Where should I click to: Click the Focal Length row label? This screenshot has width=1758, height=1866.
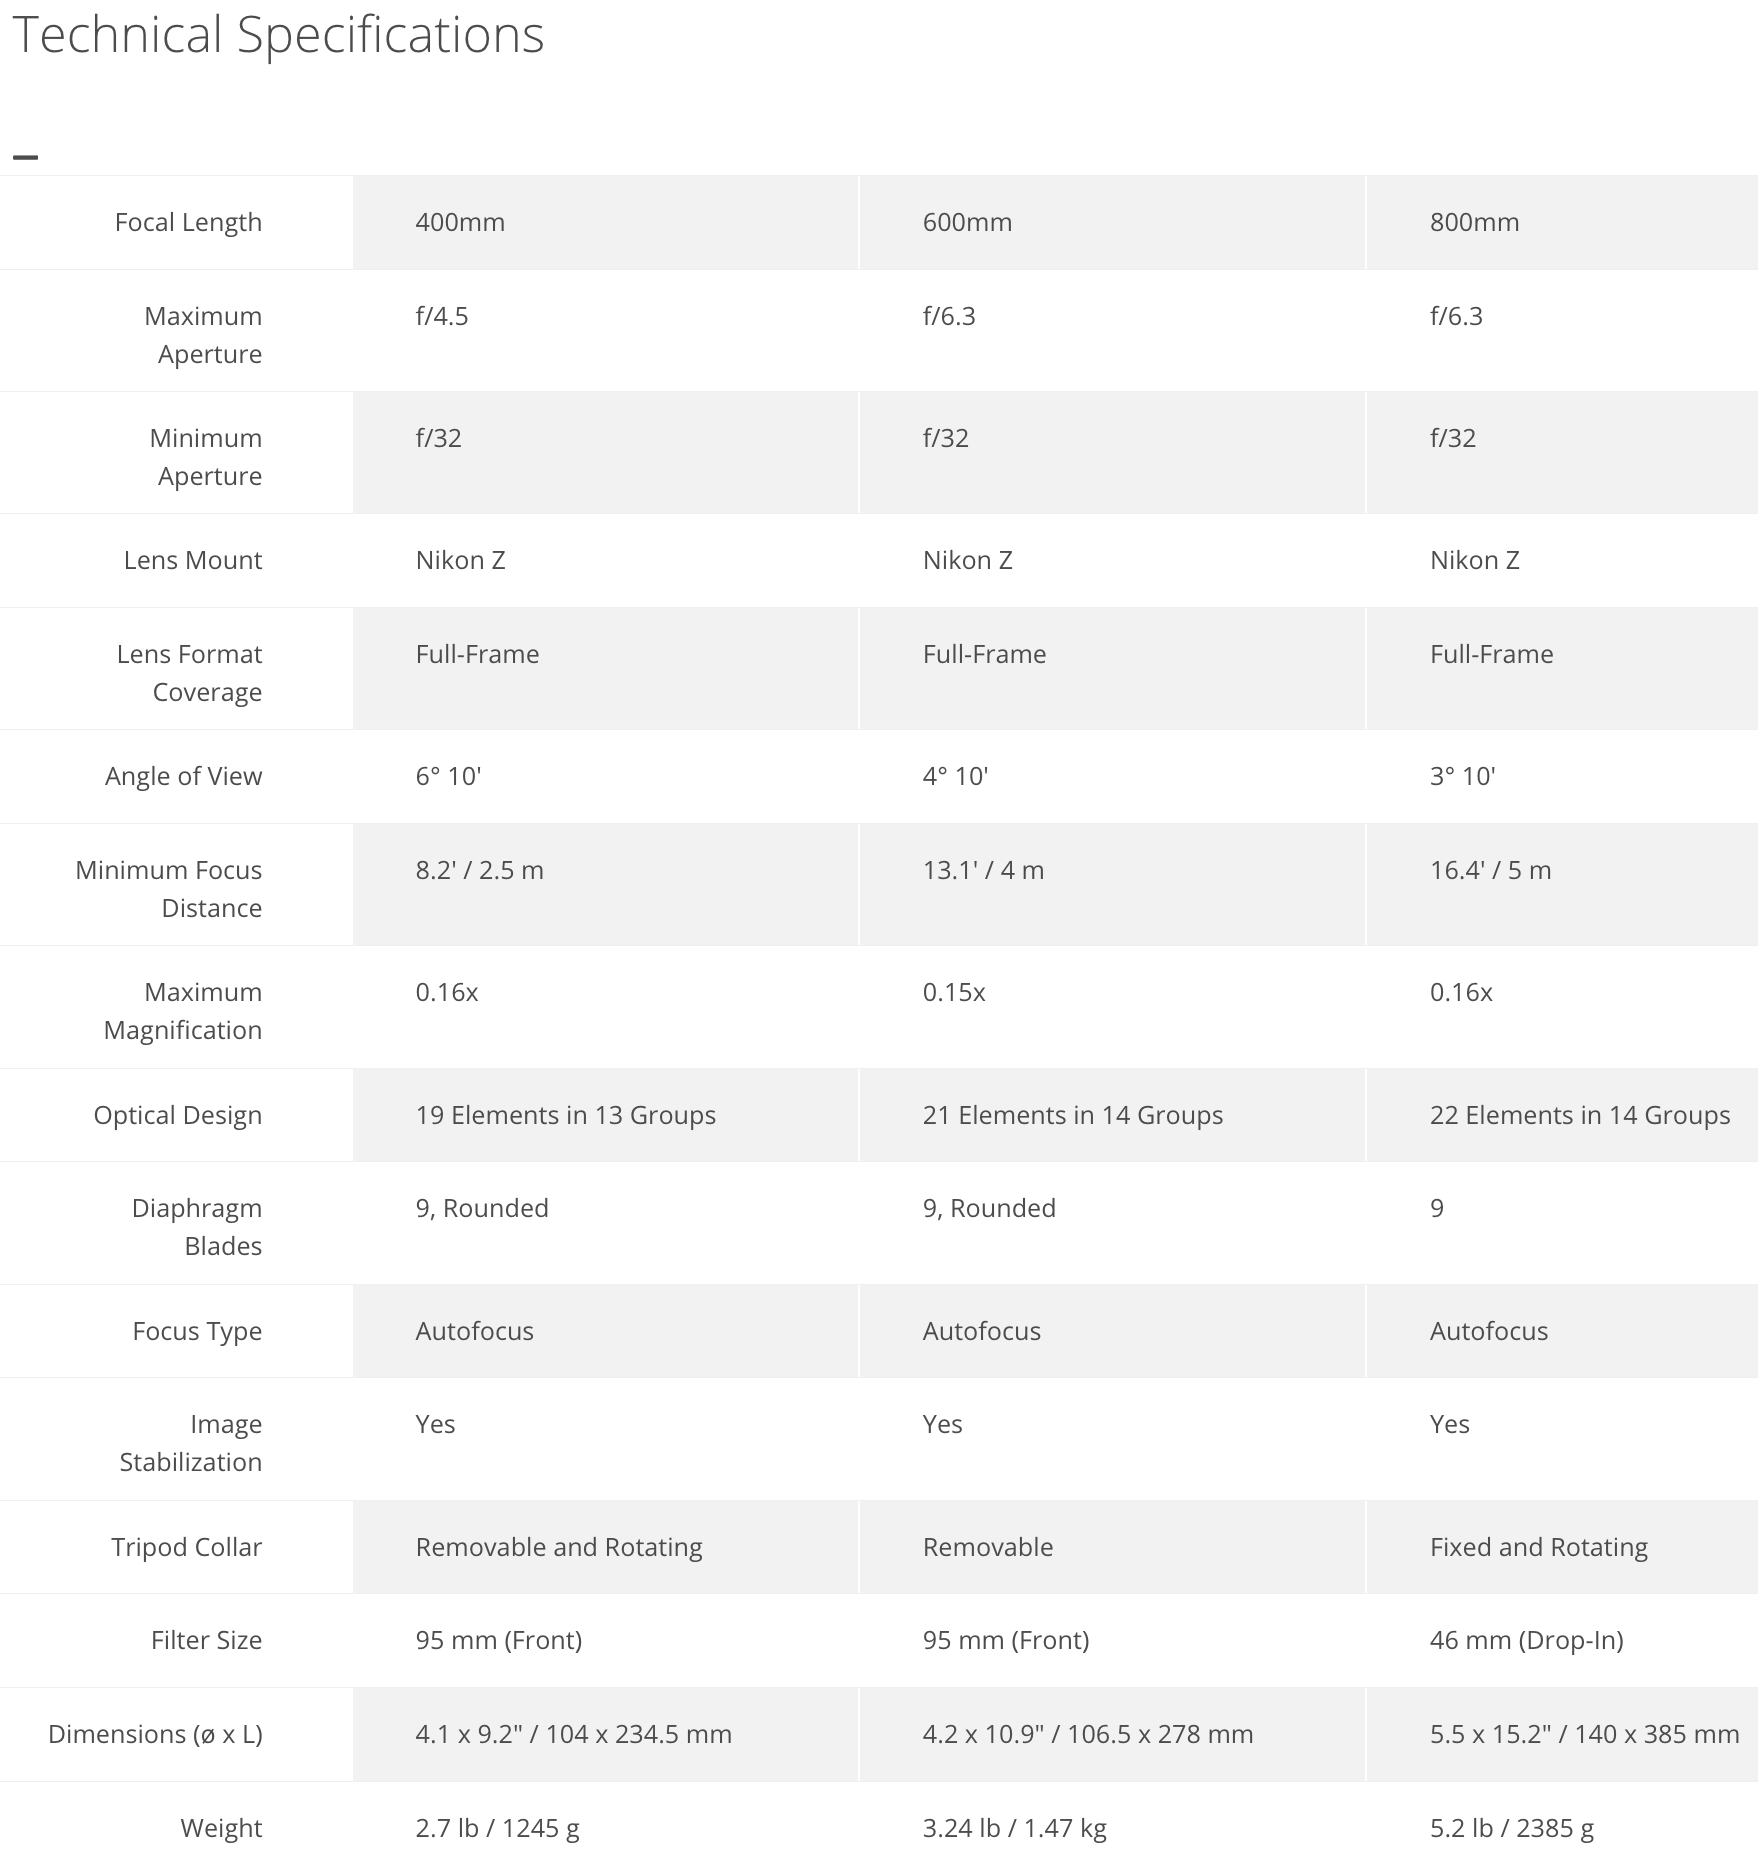188,222
